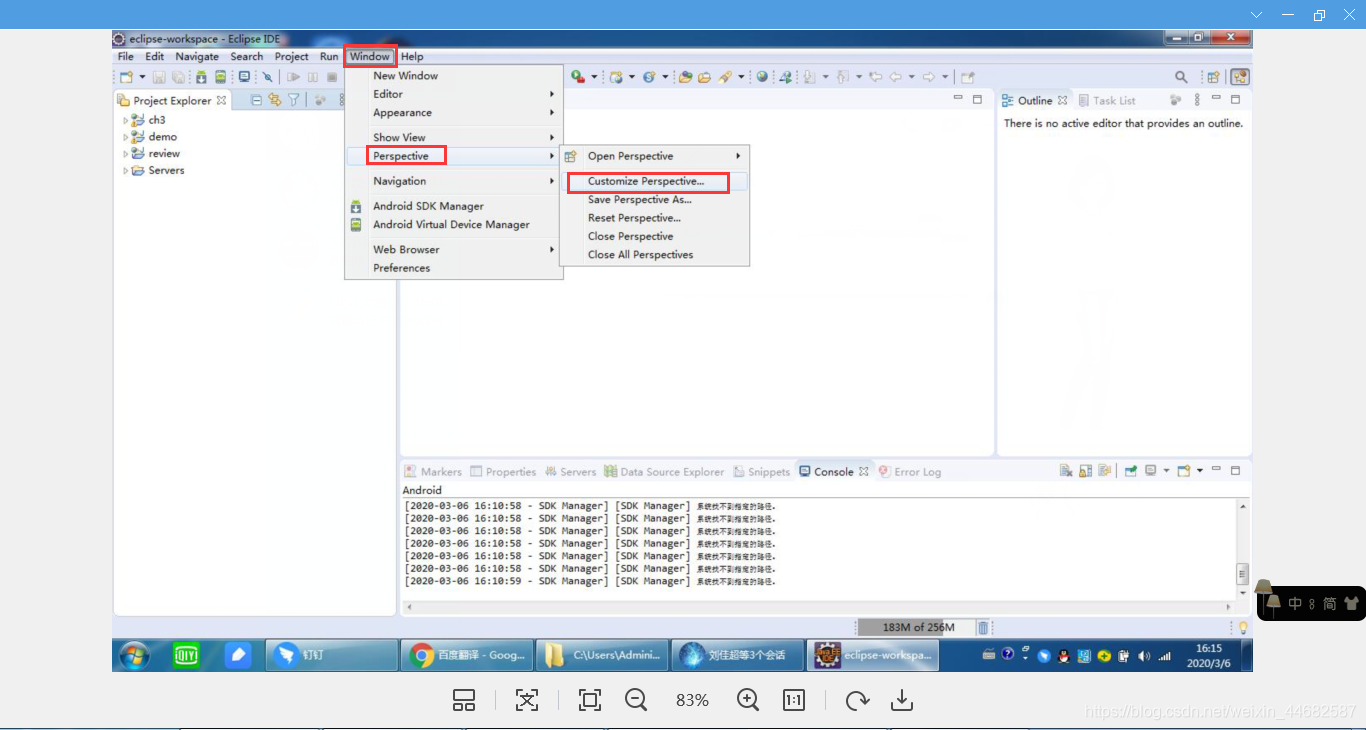Click the Open Task folder toolbar icon
Viewport: 1366px width, 730px height.
704,77
